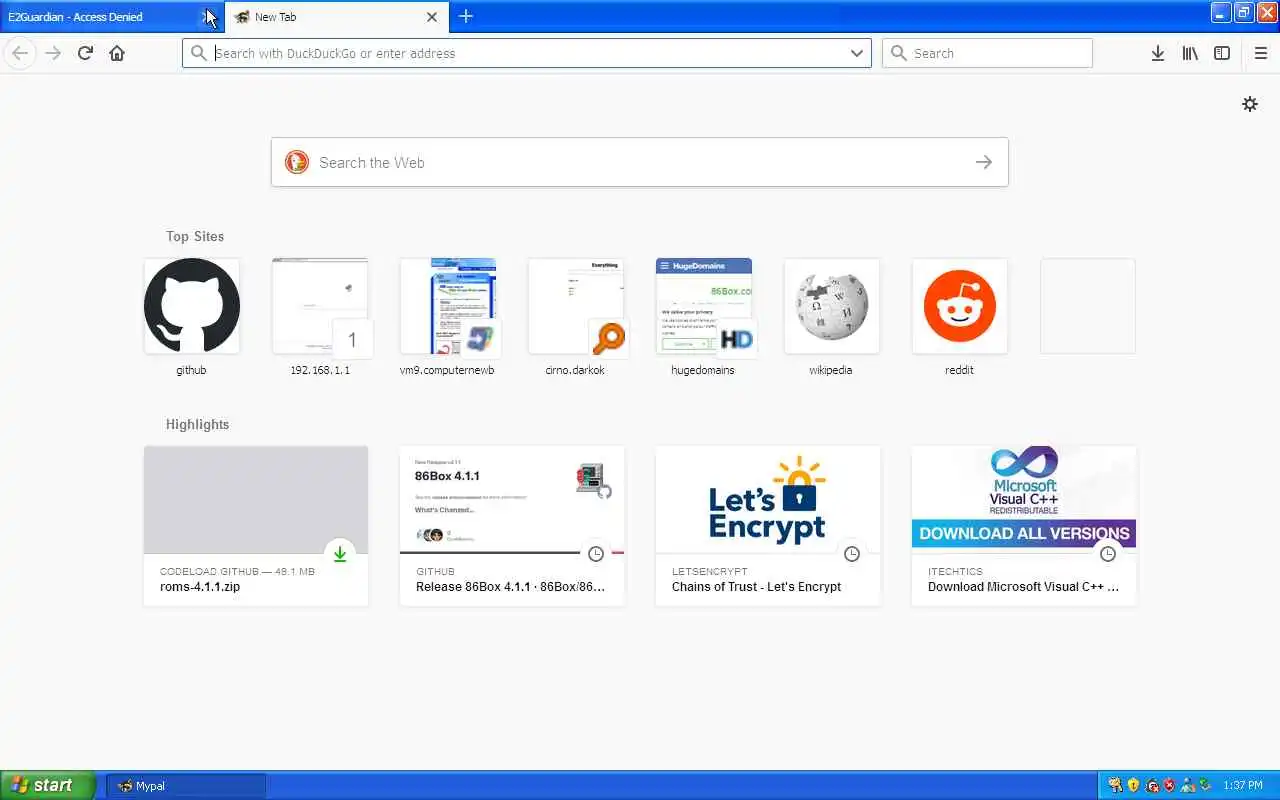
Task: Click history clock icon on 86Box card
Action: click(596, 554)
